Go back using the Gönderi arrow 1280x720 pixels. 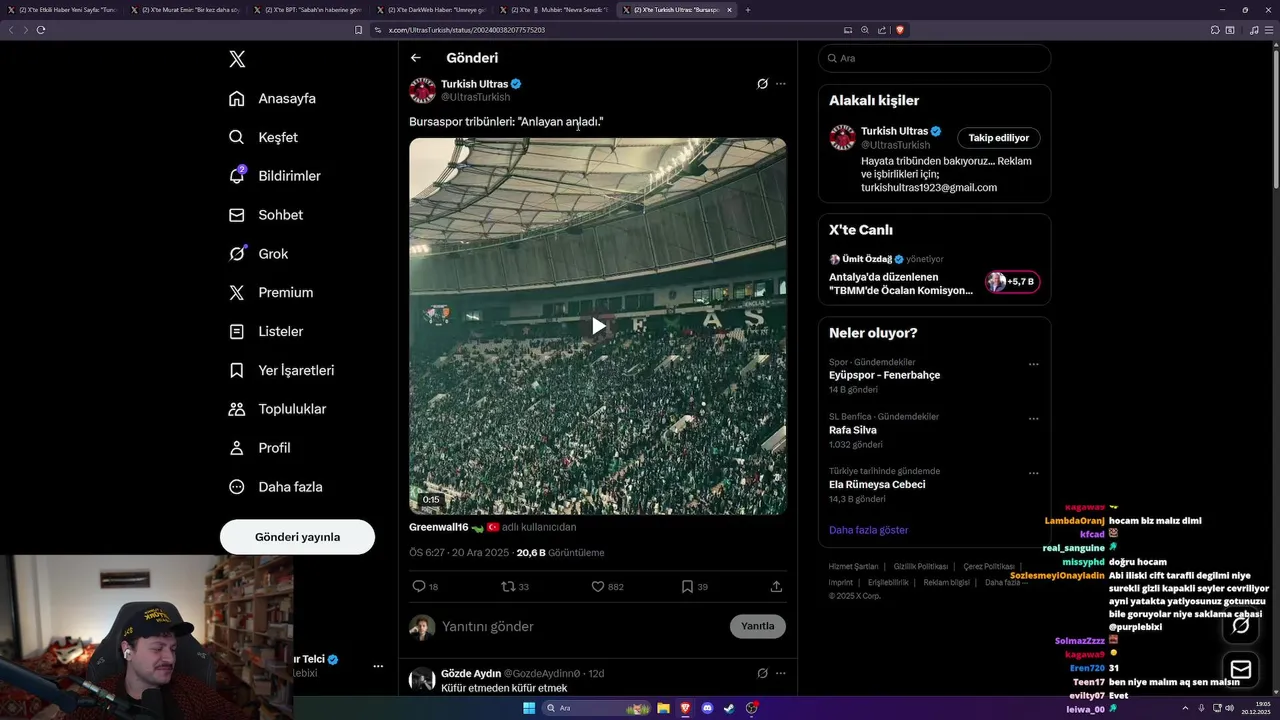(x=416, y=58)
